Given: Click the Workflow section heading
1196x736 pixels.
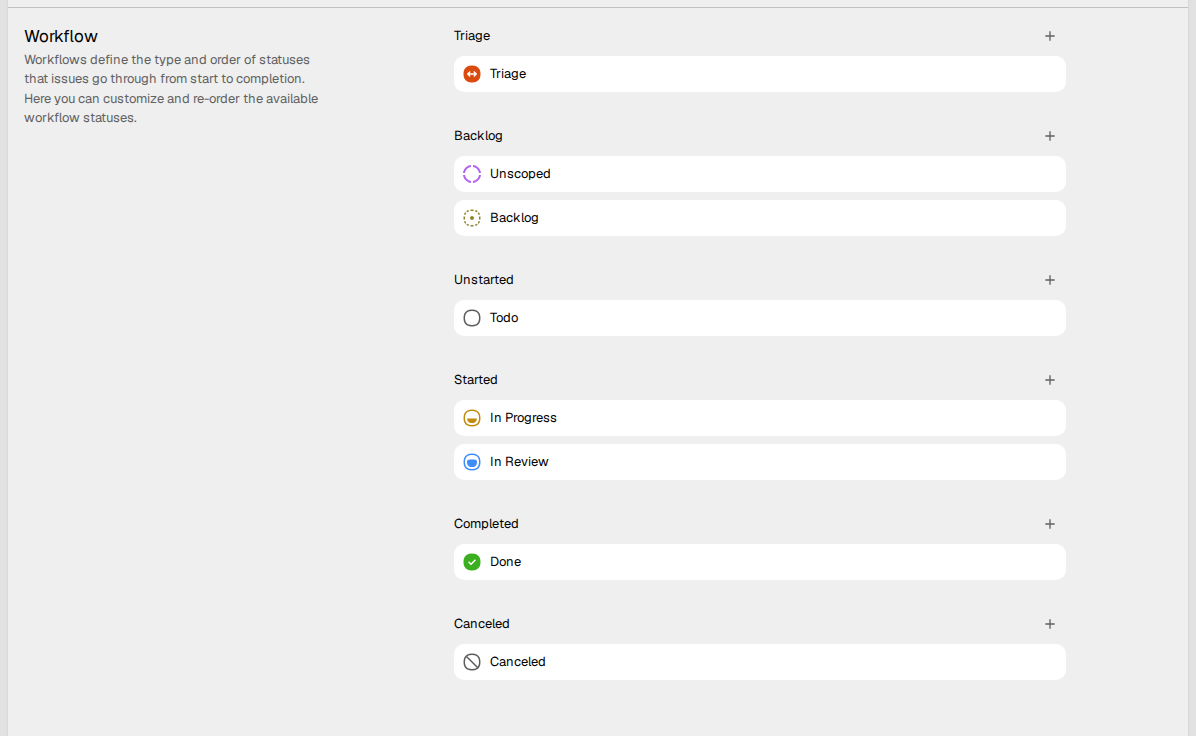Looking at the screenshot, I should pyautogui.click(x=61, y=37).
